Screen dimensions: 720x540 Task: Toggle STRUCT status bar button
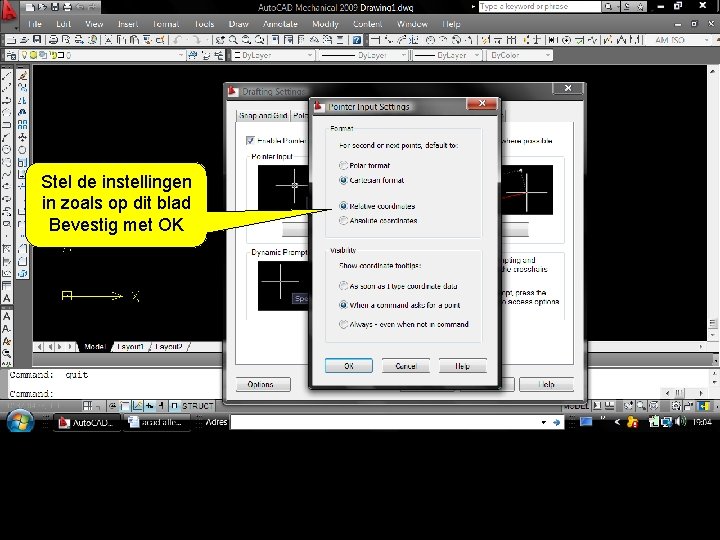point(197,406)
